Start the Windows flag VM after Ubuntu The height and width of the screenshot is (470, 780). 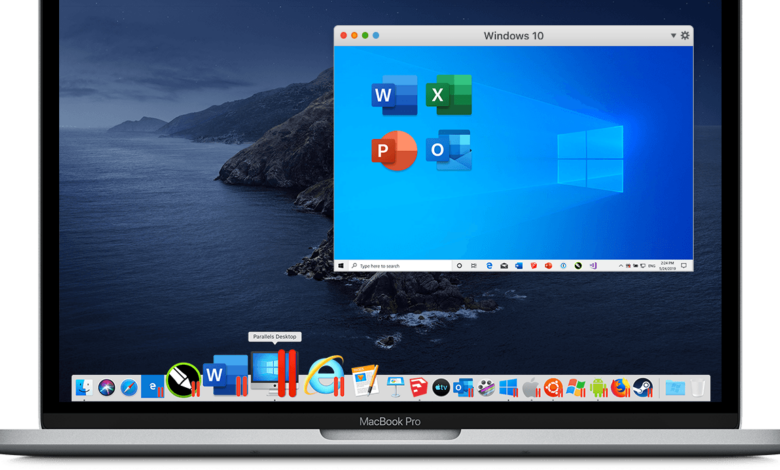(576, 388)
